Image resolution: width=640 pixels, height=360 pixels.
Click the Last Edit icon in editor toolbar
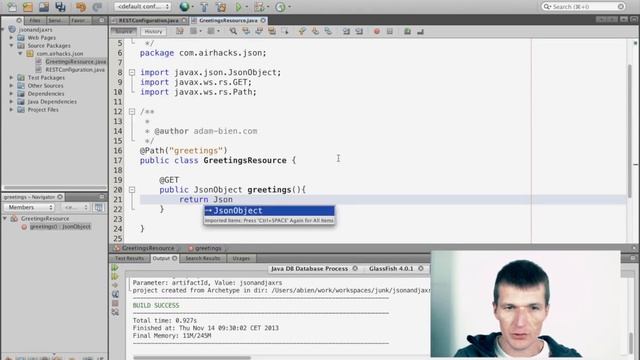tap(180, 31)
